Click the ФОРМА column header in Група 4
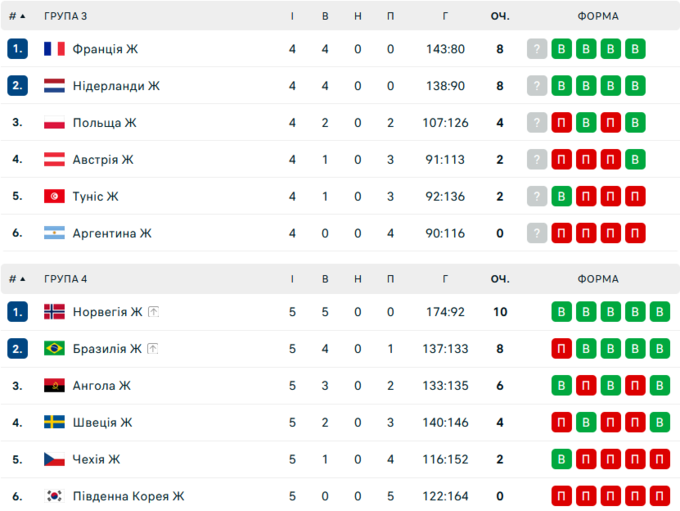Screen dimensions: 680x511 (598, 279)
